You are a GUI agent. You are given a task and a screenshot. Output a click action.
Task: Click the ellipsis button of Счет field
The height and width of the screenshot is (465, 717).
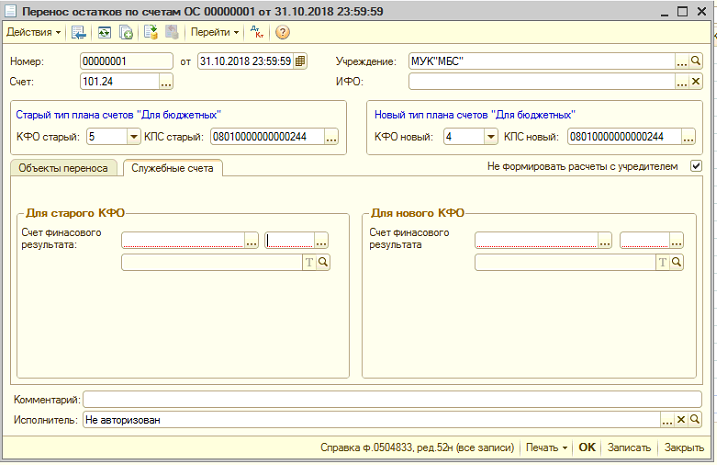[166, 82]
